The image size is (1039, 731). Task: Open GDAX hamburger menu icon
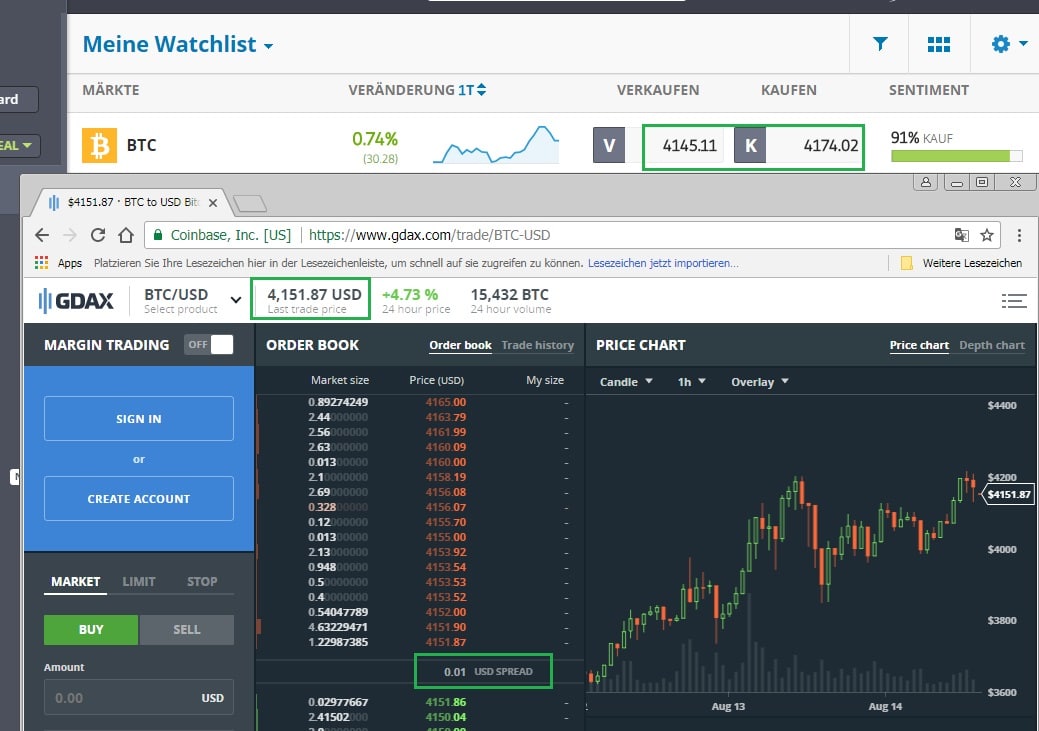click(1013, 300)
